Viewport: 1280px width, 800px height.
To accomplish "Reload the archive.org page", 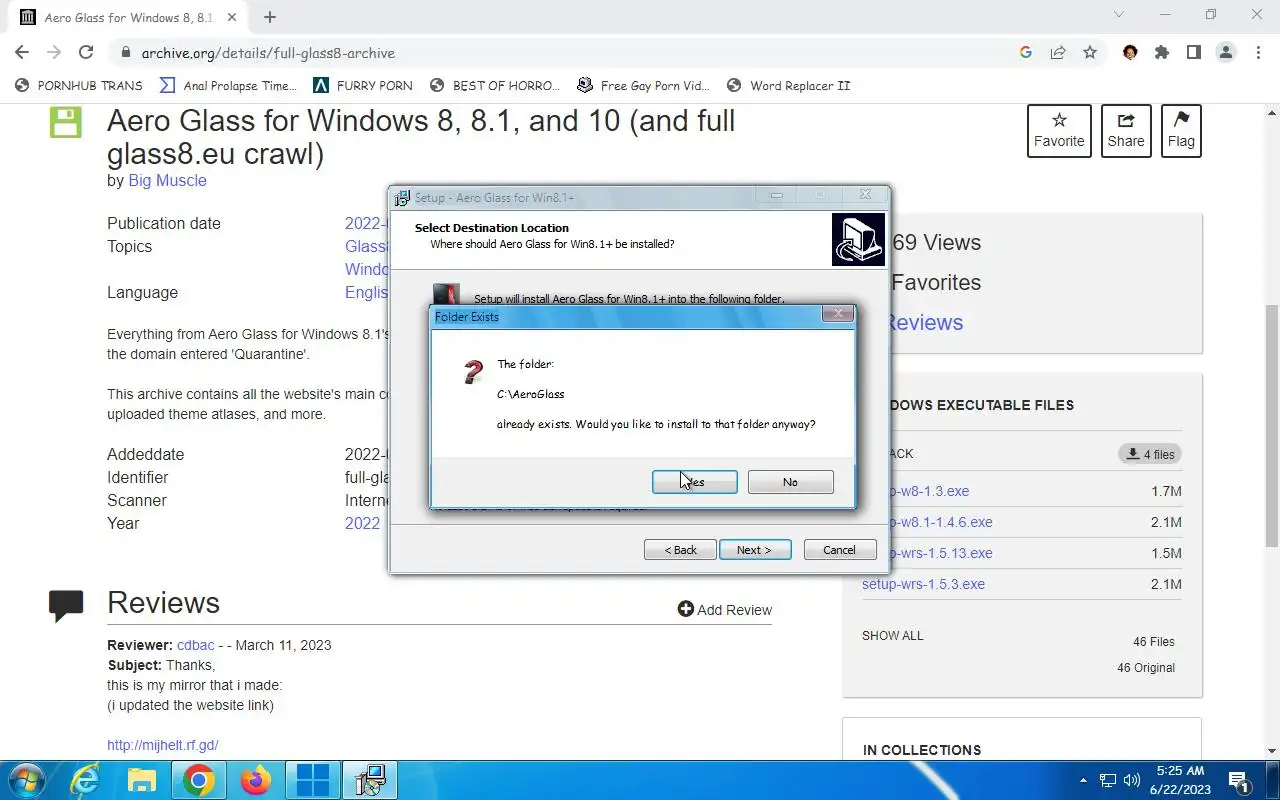I will point(86,53).
